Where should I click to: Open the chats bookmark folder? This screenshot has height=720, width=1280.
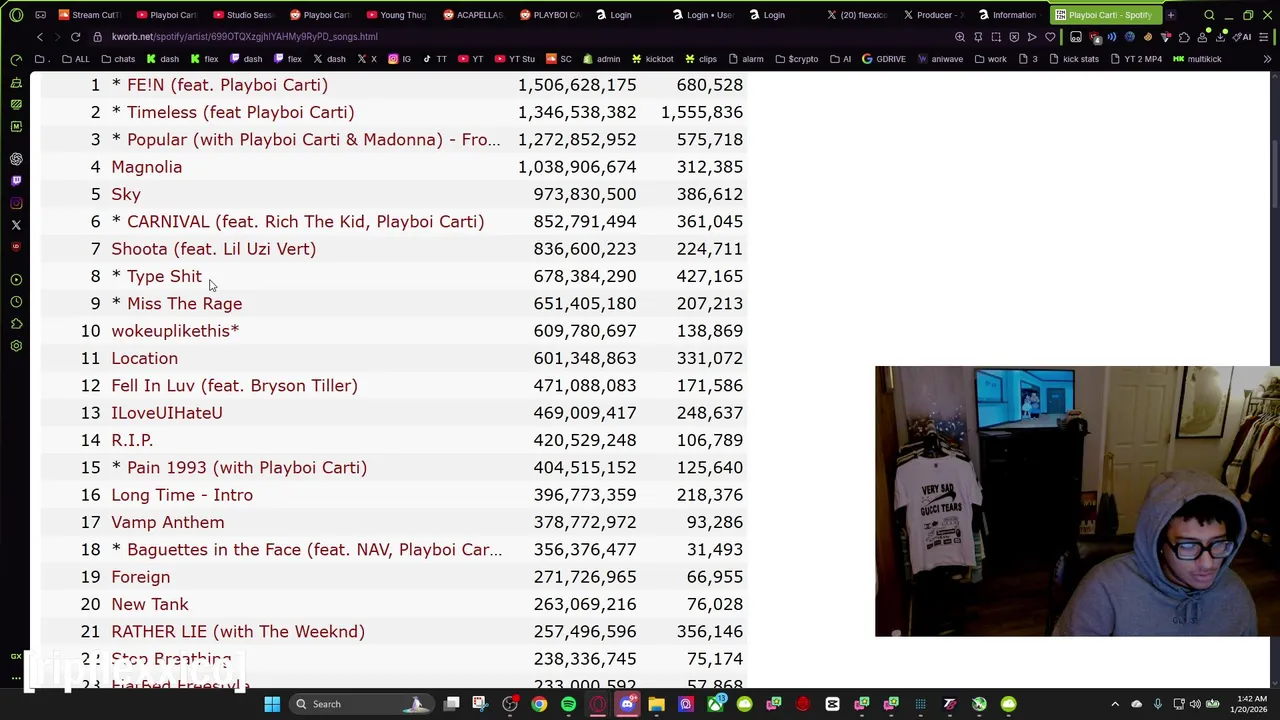click(118, 59)
